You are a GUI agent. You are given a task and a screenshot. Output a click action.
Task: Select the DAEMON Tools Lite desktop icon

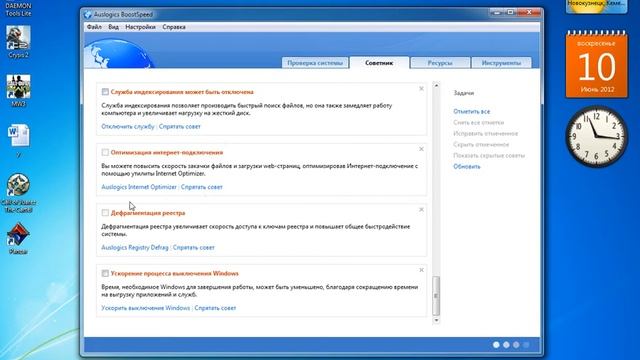(18, 9)
